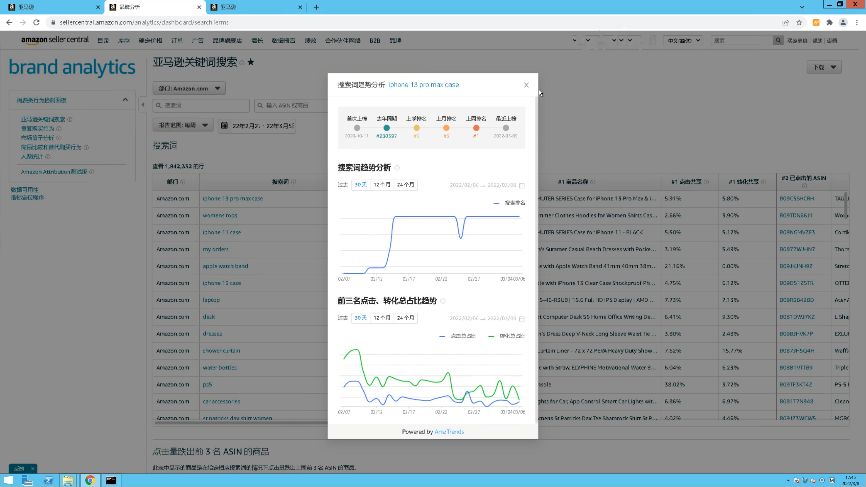Click the reload page button in Chrome
The width and height of the screenshot is (866, 487).
[36, 23]
